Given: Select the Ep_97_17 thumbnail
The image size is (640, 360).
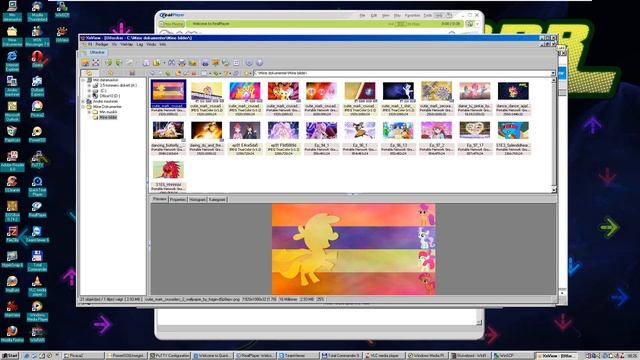Looking at the screenshot, I should coord(475,137).
